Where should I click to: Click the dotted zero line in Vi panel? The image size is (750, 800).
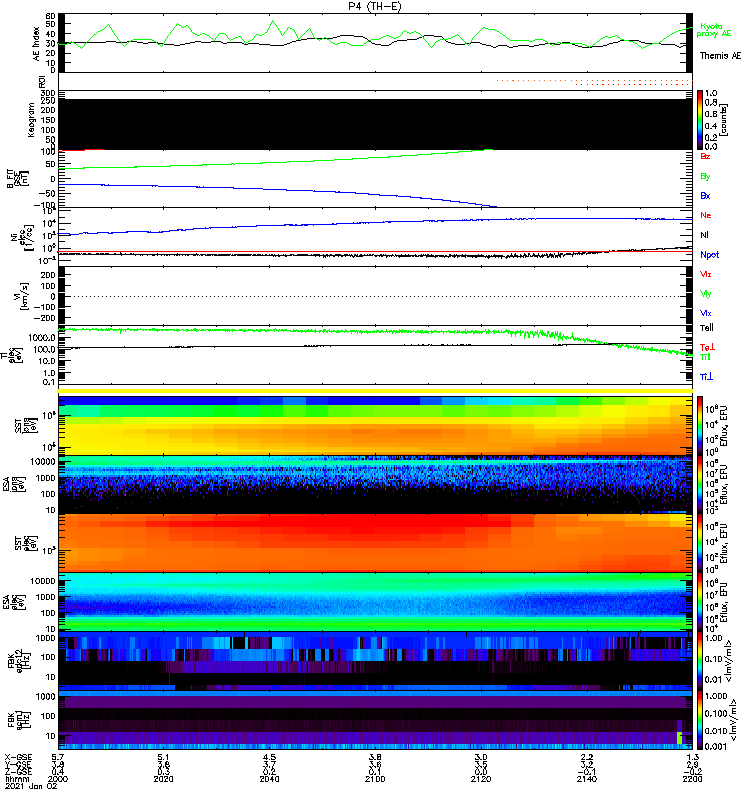click(x=376, y=296)
